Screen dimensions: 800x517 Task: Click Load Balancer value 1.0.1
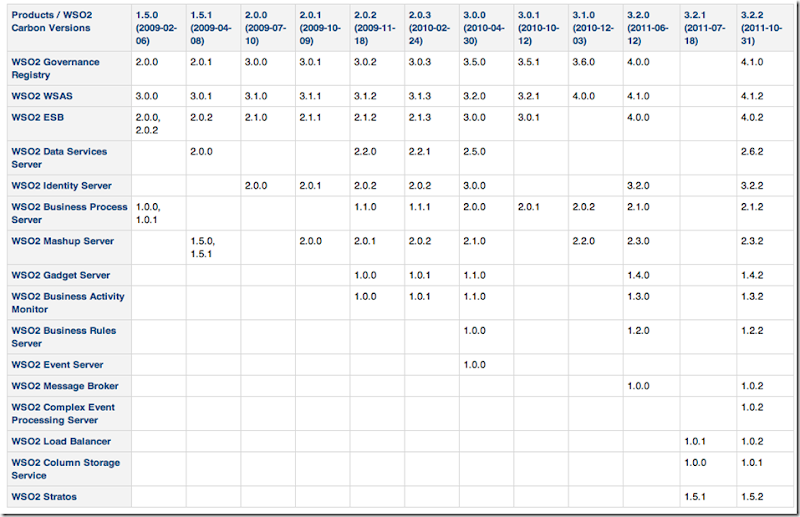[x=695, y=441]
